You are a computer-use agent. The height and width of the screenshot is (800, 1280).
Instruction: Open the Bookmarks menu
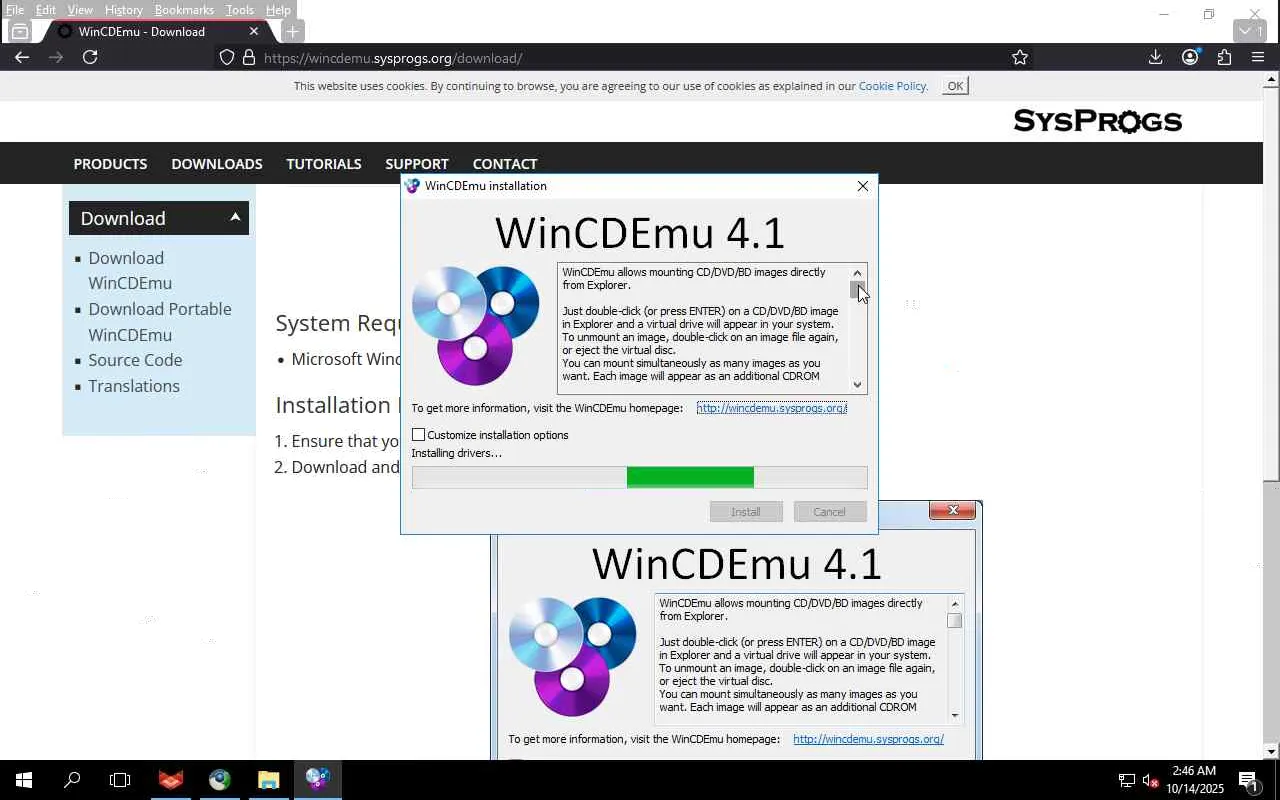pyautogui.click(x=184, y=10)
